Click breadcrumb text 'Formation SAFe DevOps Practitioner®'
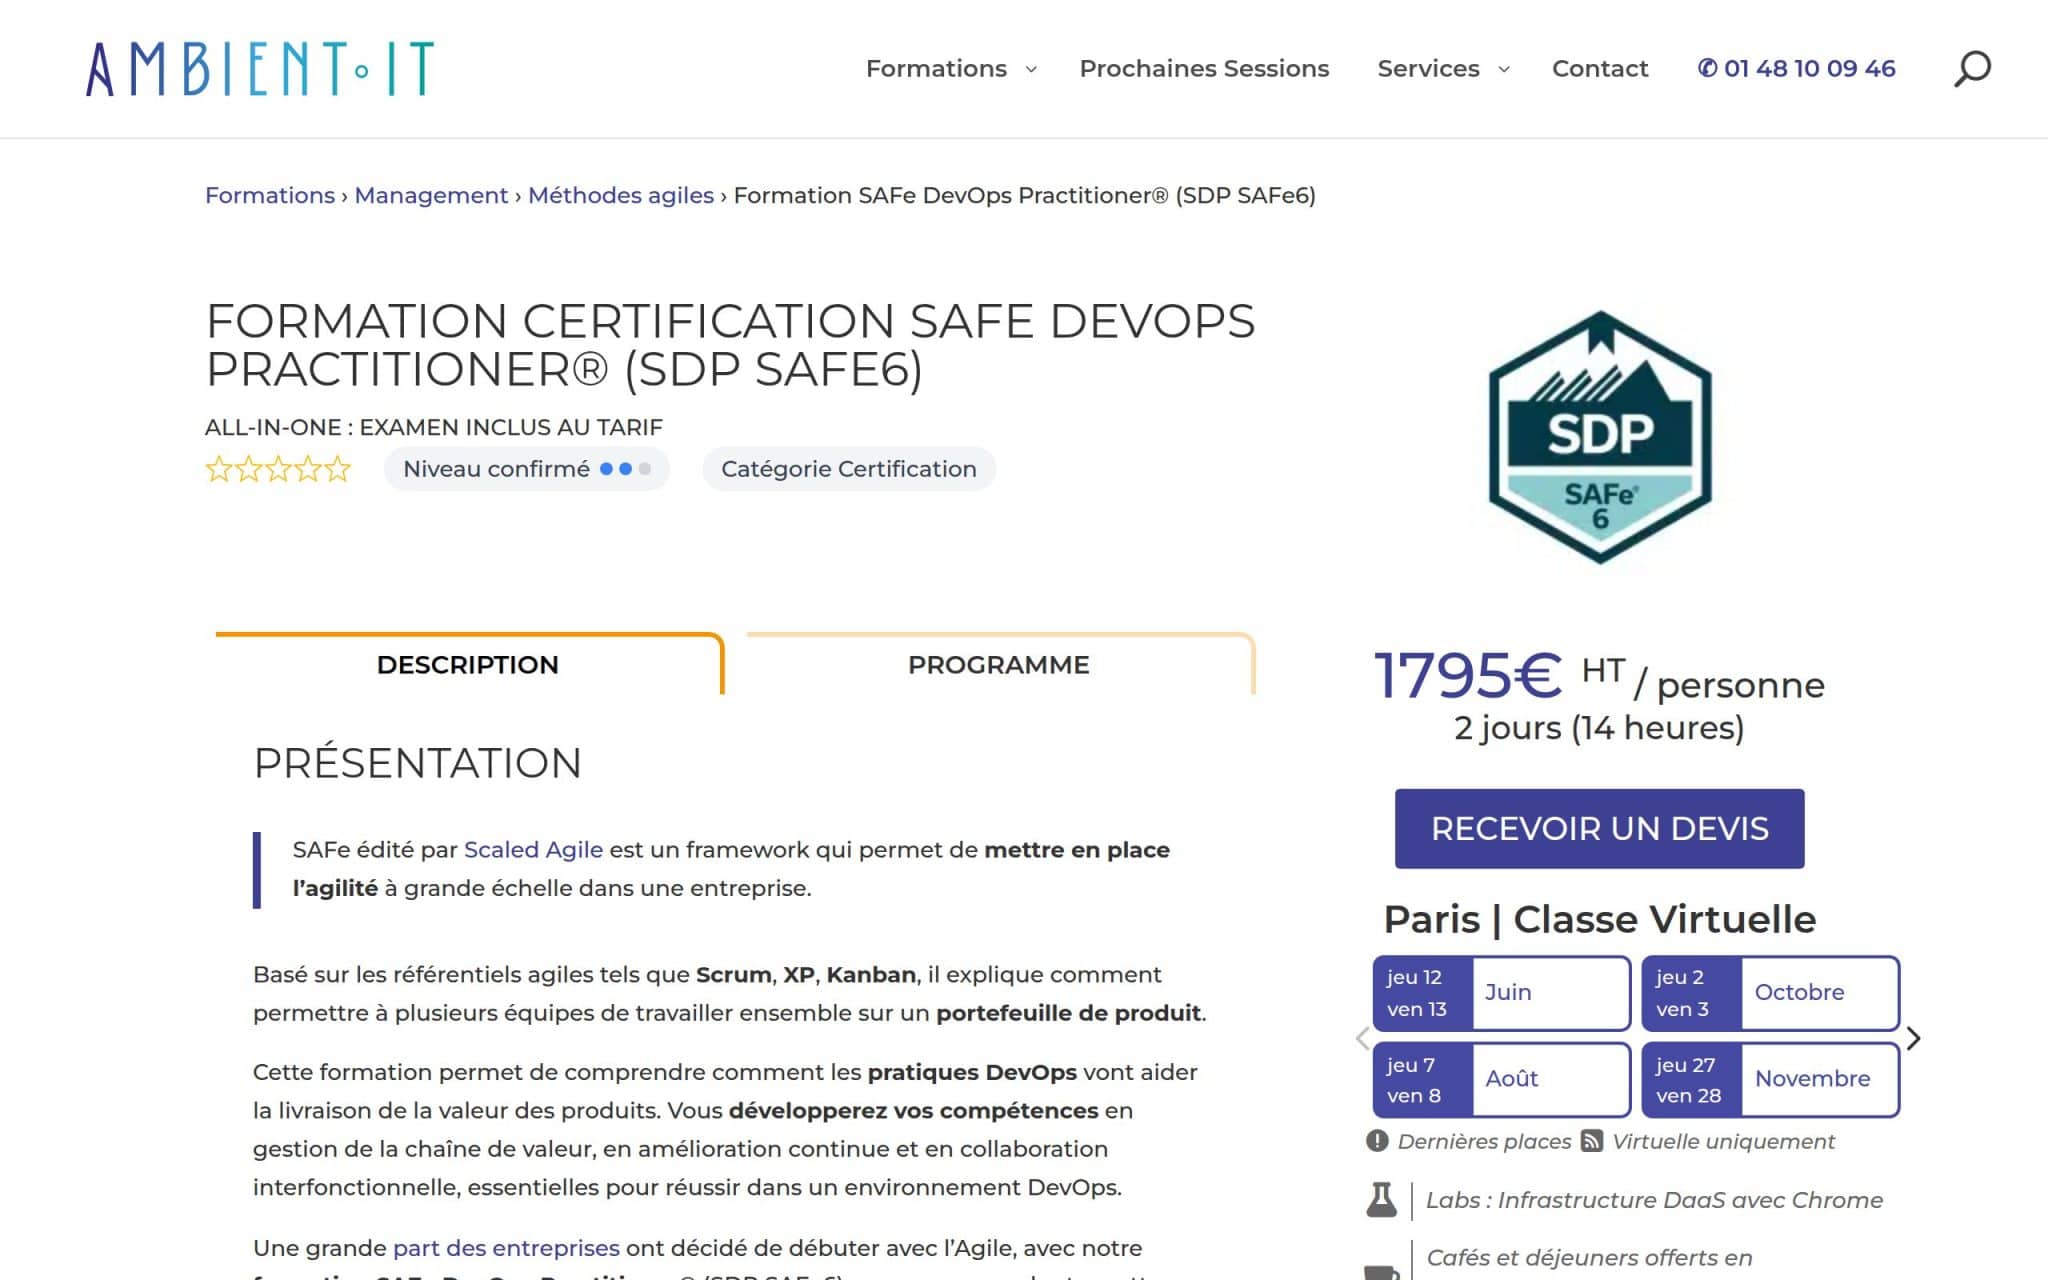The height and width of the screenshot is (1280, 2048). pyautogui.click(x=951, y=195)
